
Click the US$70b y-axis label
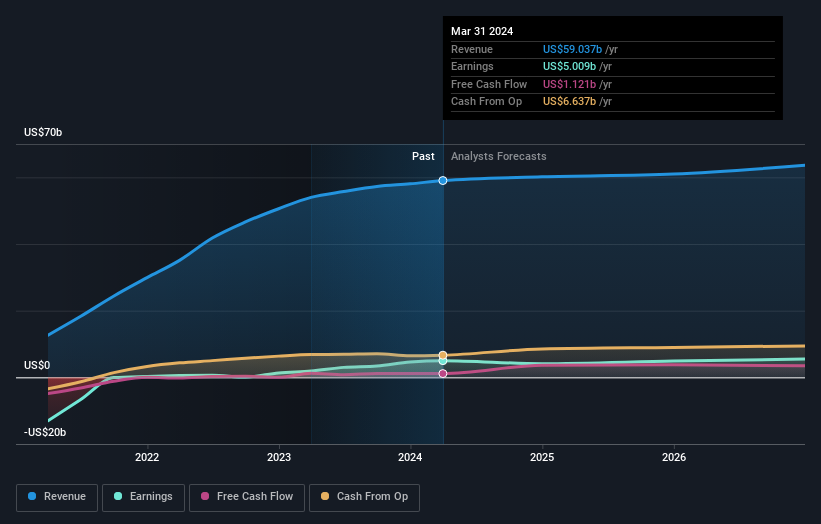[x=43, y=132]
